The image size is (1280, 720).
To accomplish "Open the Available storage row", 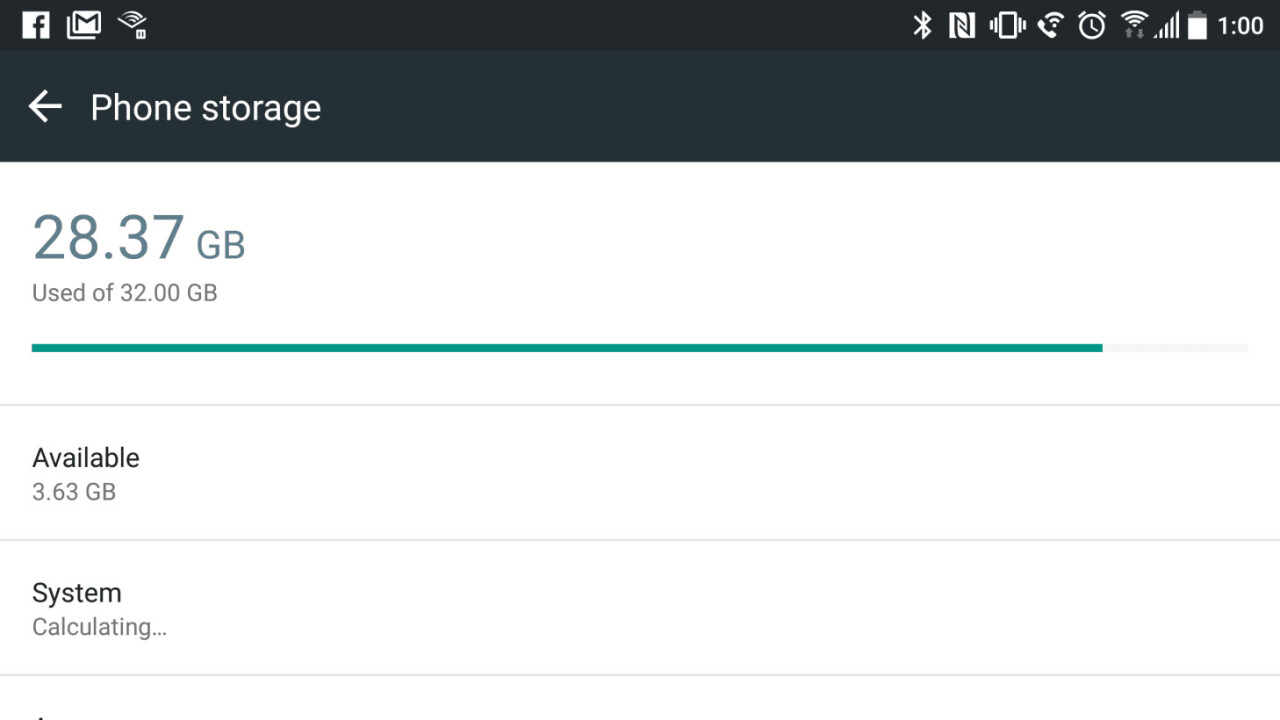I will pyautogui.click(x=640, y=473).
